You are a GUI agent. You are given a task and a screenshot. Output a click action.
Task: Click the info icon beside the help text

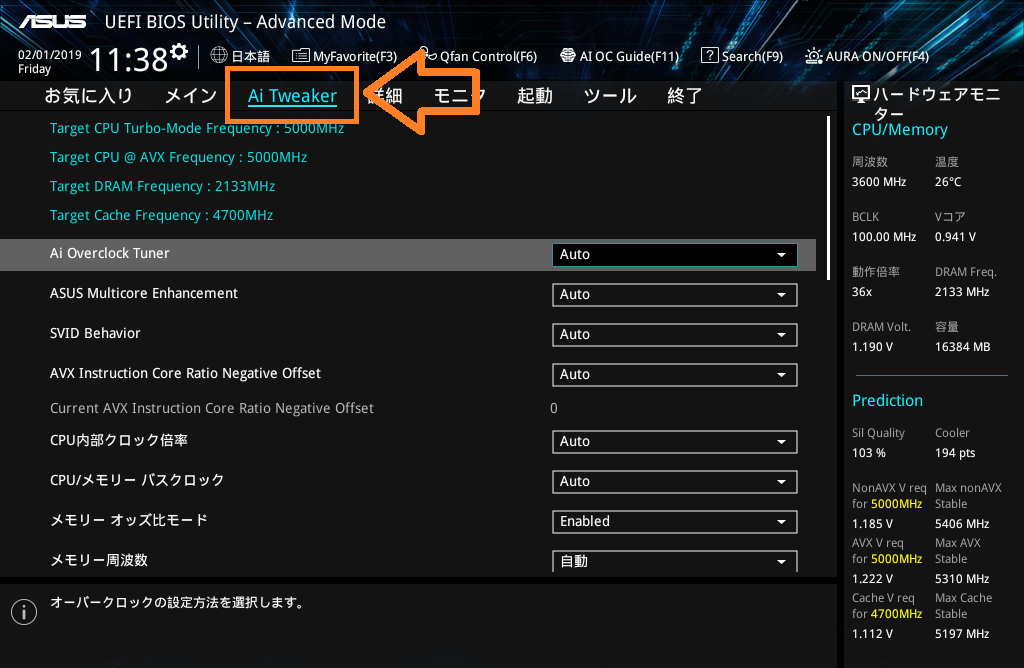[x=24, y=612]
